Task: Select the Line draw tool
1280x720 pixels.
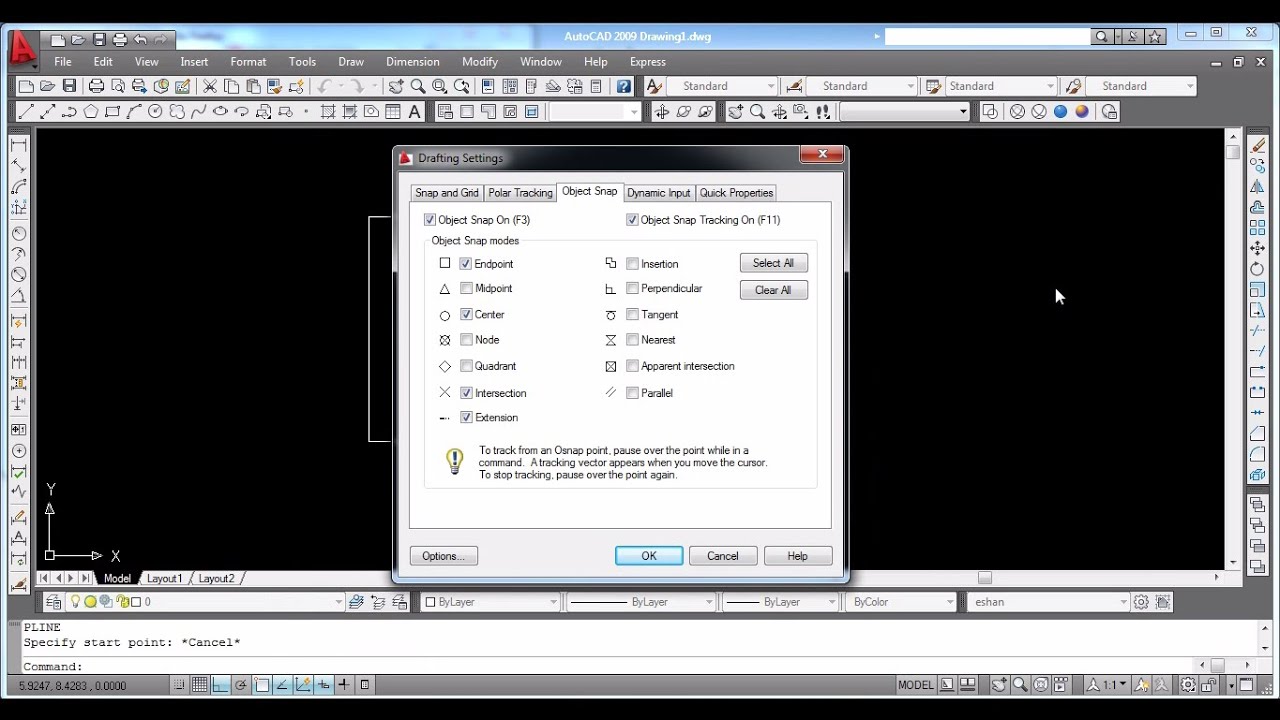Action: click(x=26, y=112)
